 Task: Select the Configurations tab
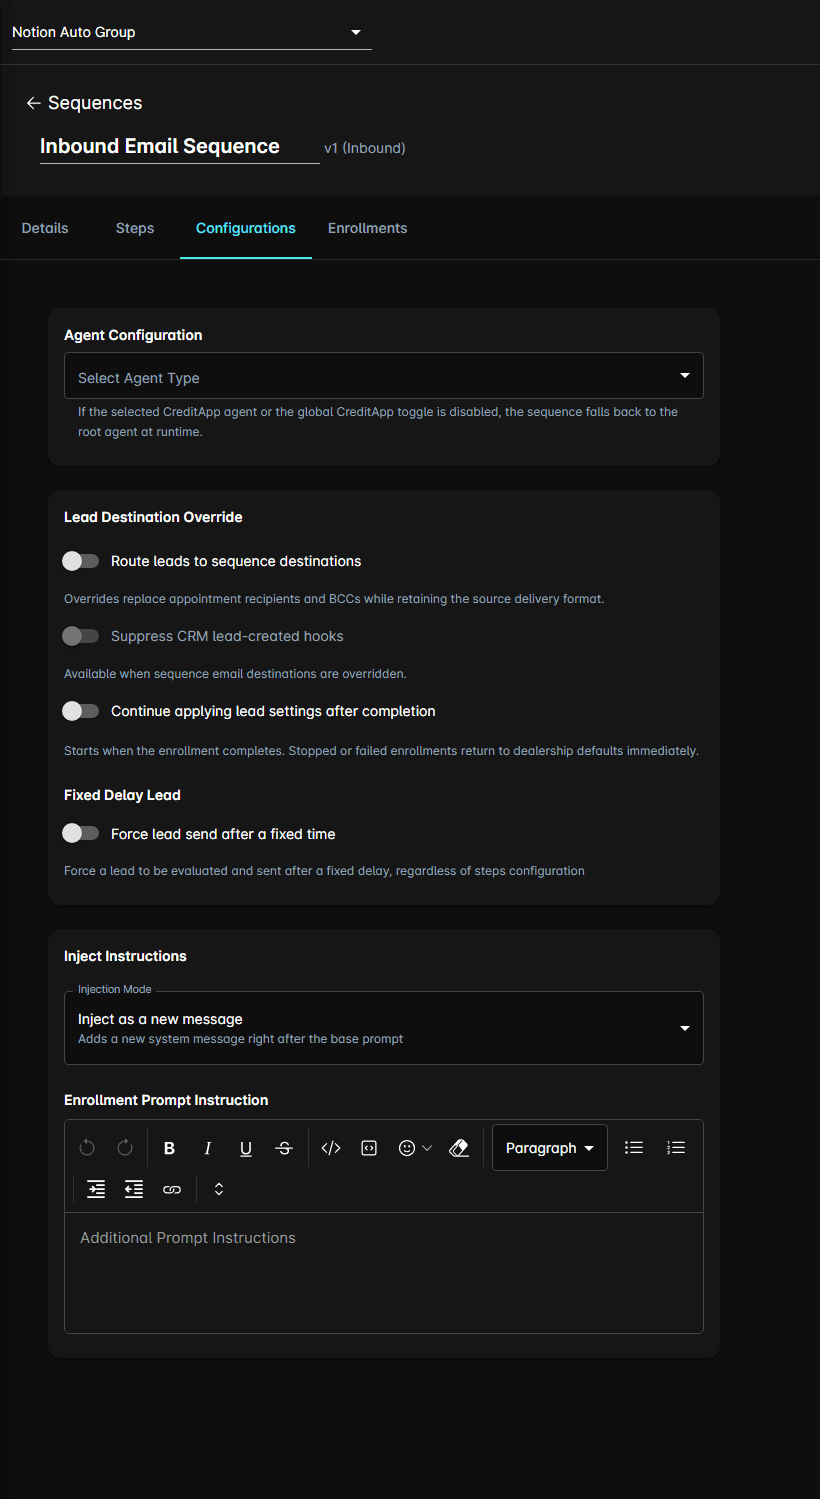point(246,228)
